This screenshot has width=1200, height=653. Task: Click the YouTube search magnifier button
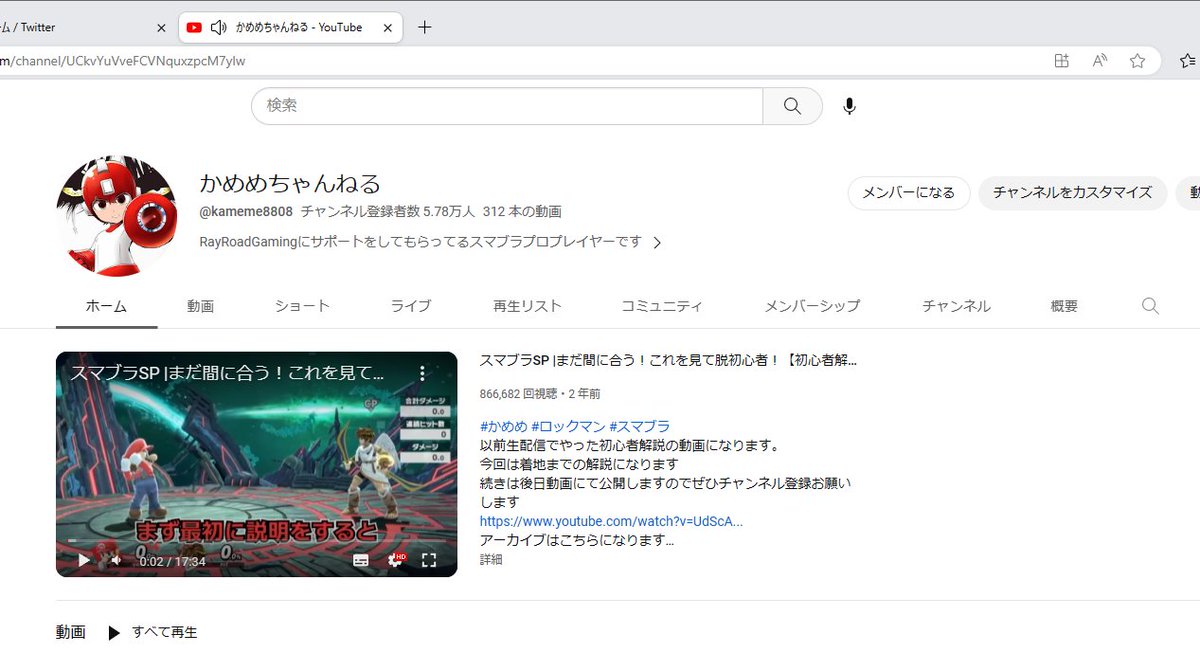pyautogui.click(x=792, y=106)
